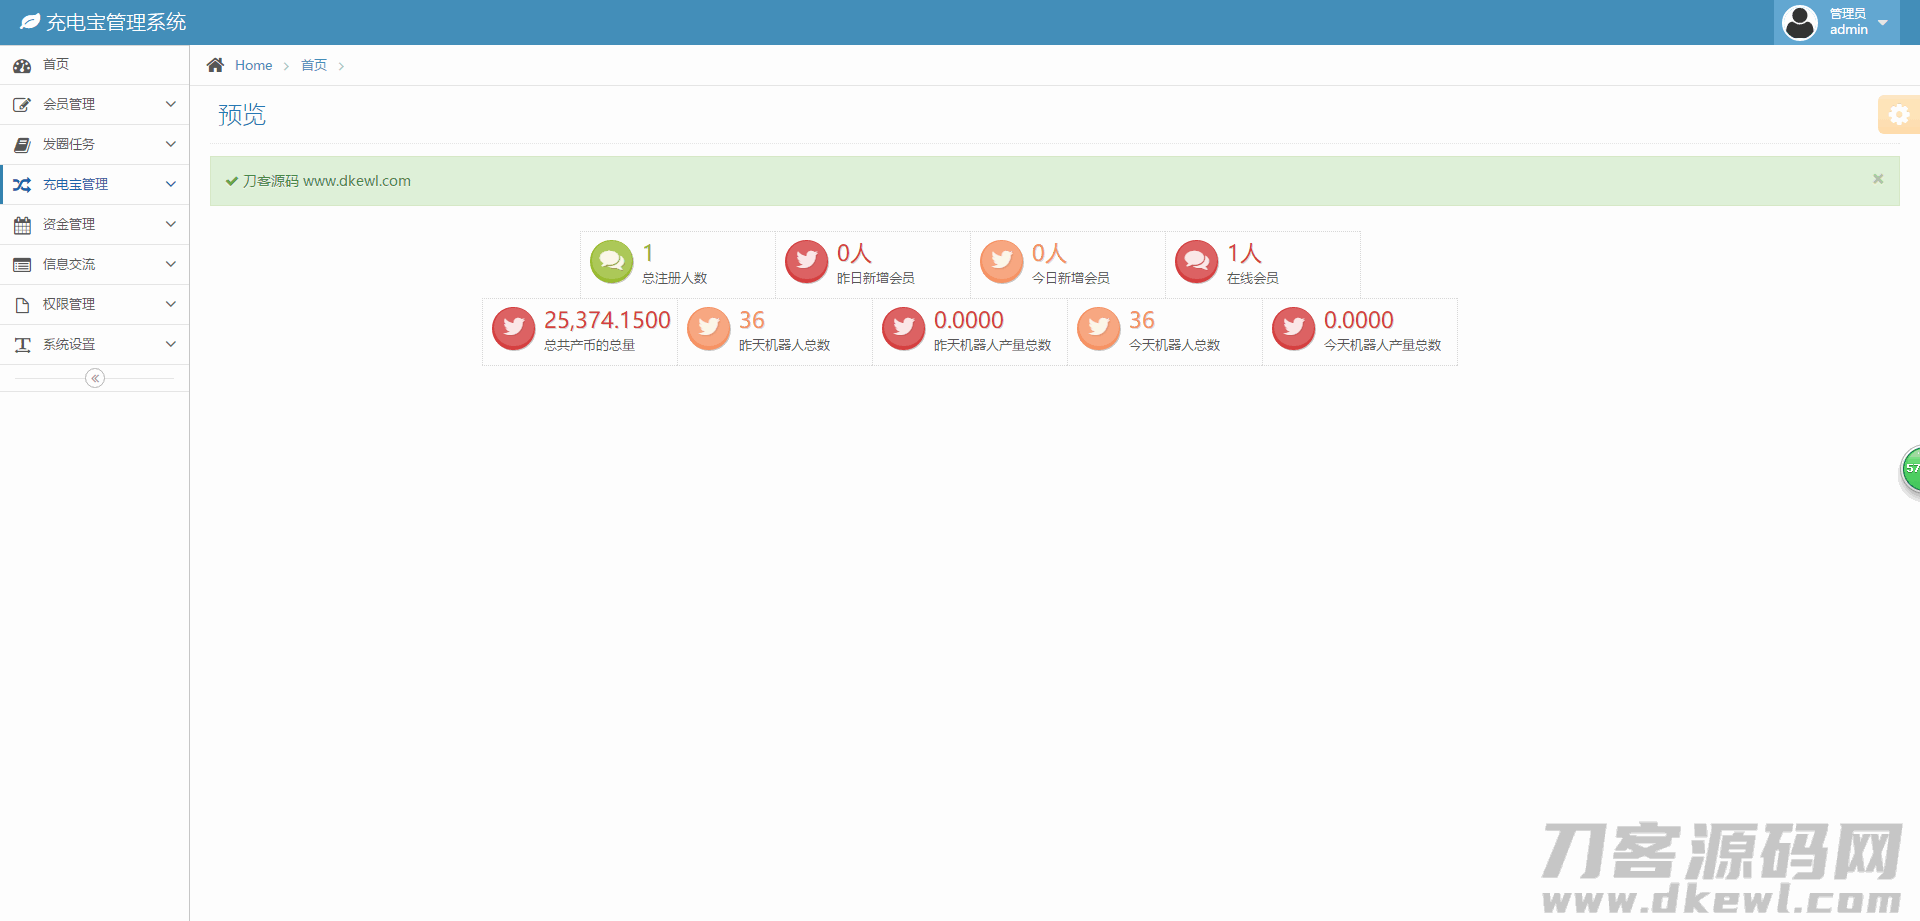Dismiss the green alert banner
1920x921 pixels.
pyautogui.click(x=1878, y=179)
